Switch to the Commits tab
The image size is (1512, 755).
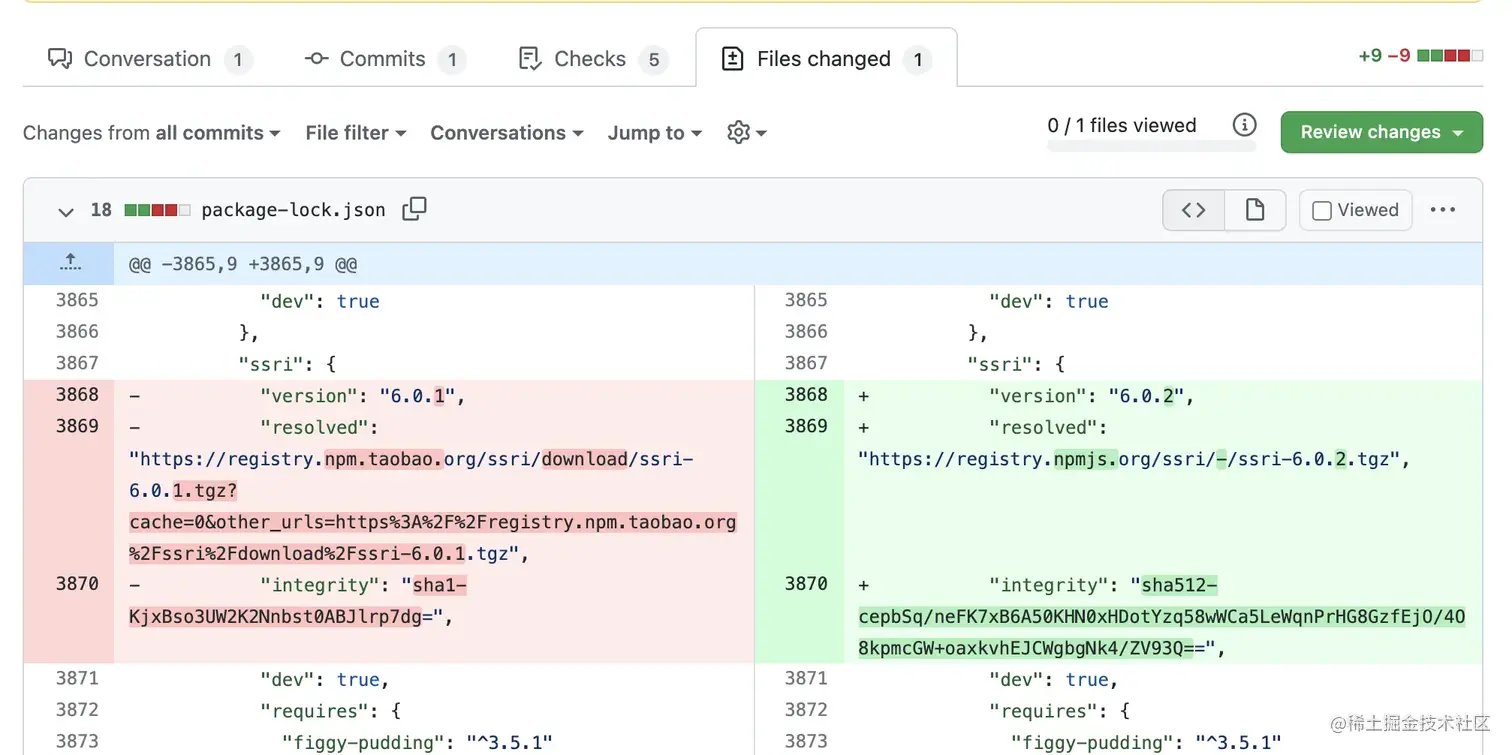point(380,58)
